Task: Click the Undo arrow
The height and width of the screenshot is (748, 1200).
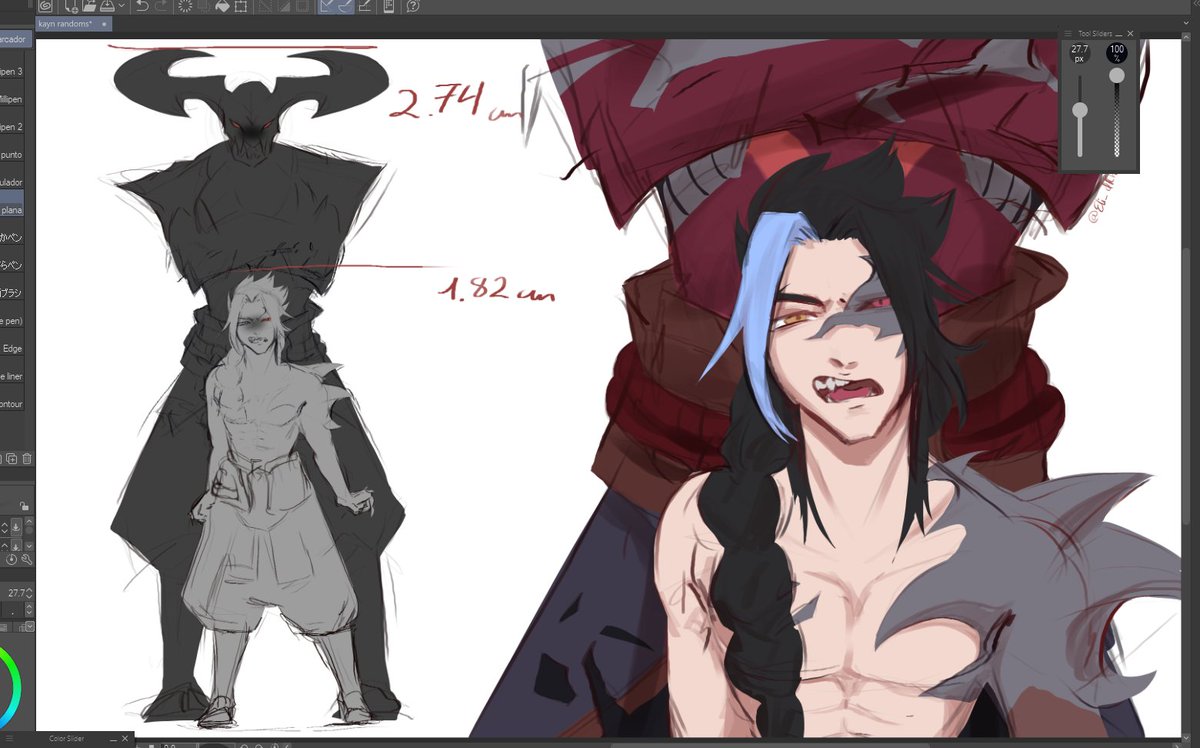Action: [x=142, y=6]
